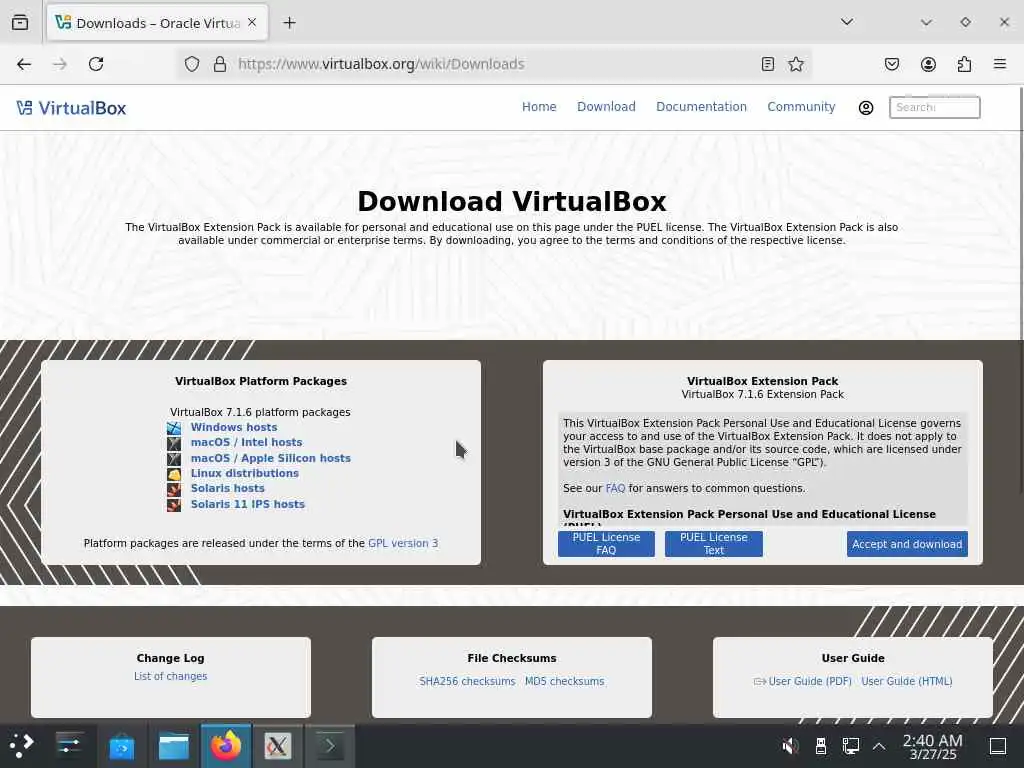Open the Firefox hamburger menu
Screen dimensions: 1024x768
pos(1000,64)
